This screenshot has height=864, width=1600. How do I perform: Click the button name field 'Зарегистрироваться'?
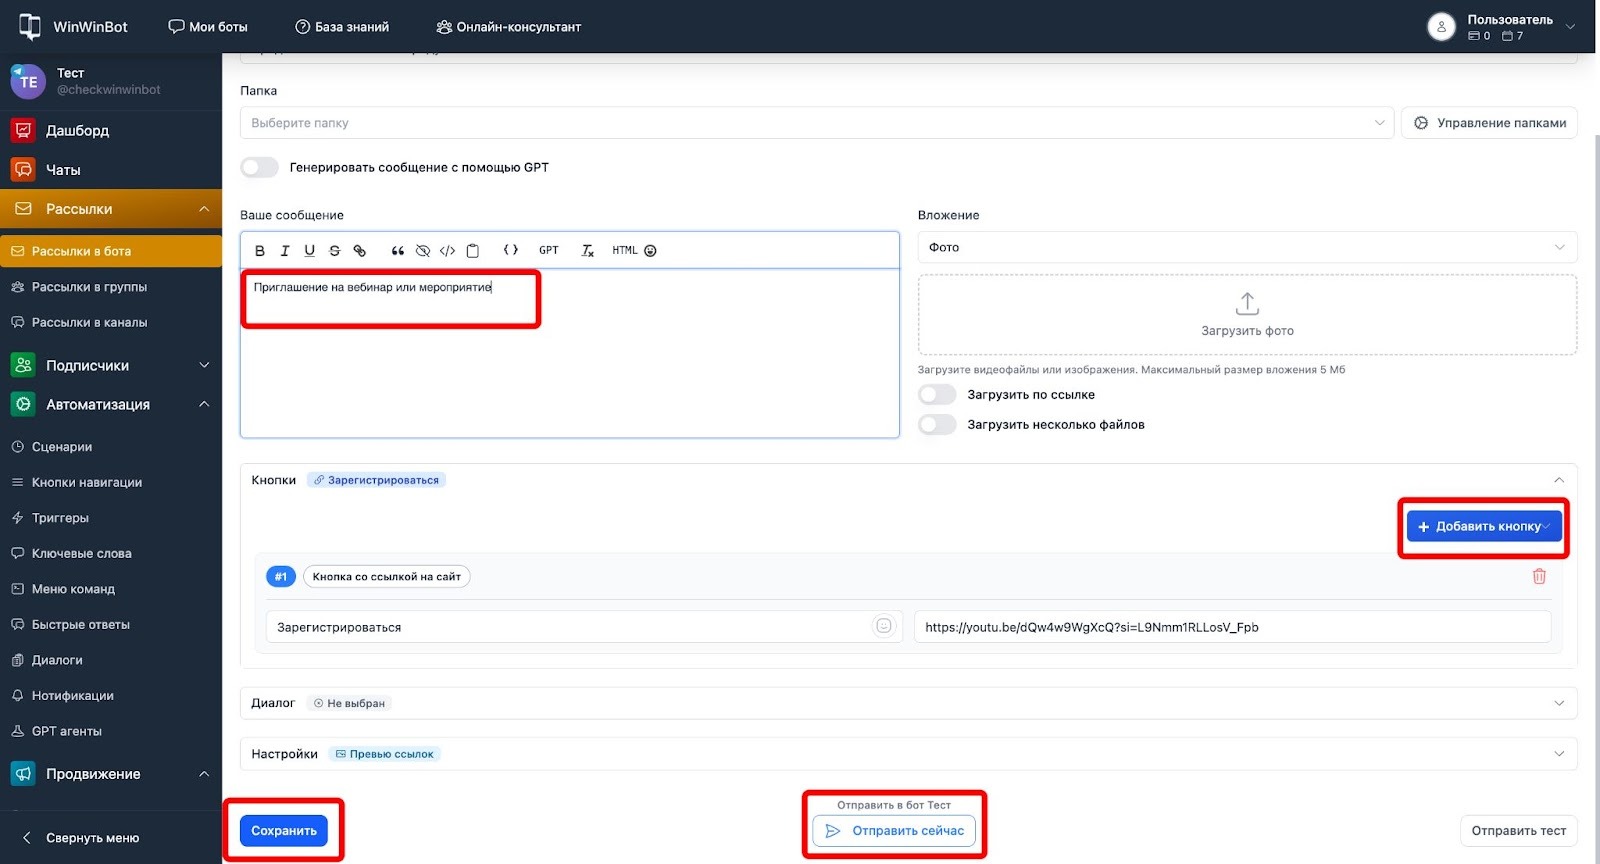(x=570, y=627)
